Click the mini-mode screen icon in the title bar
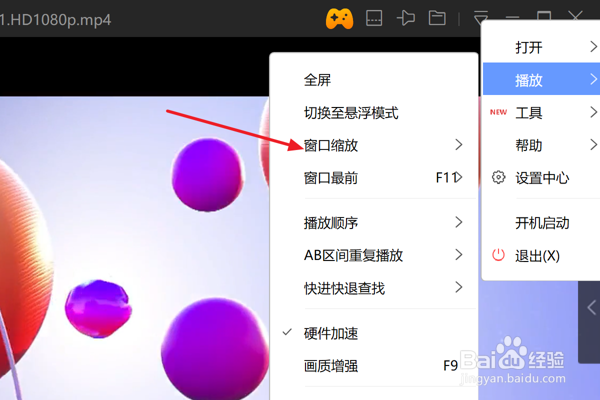 (374, 18)
